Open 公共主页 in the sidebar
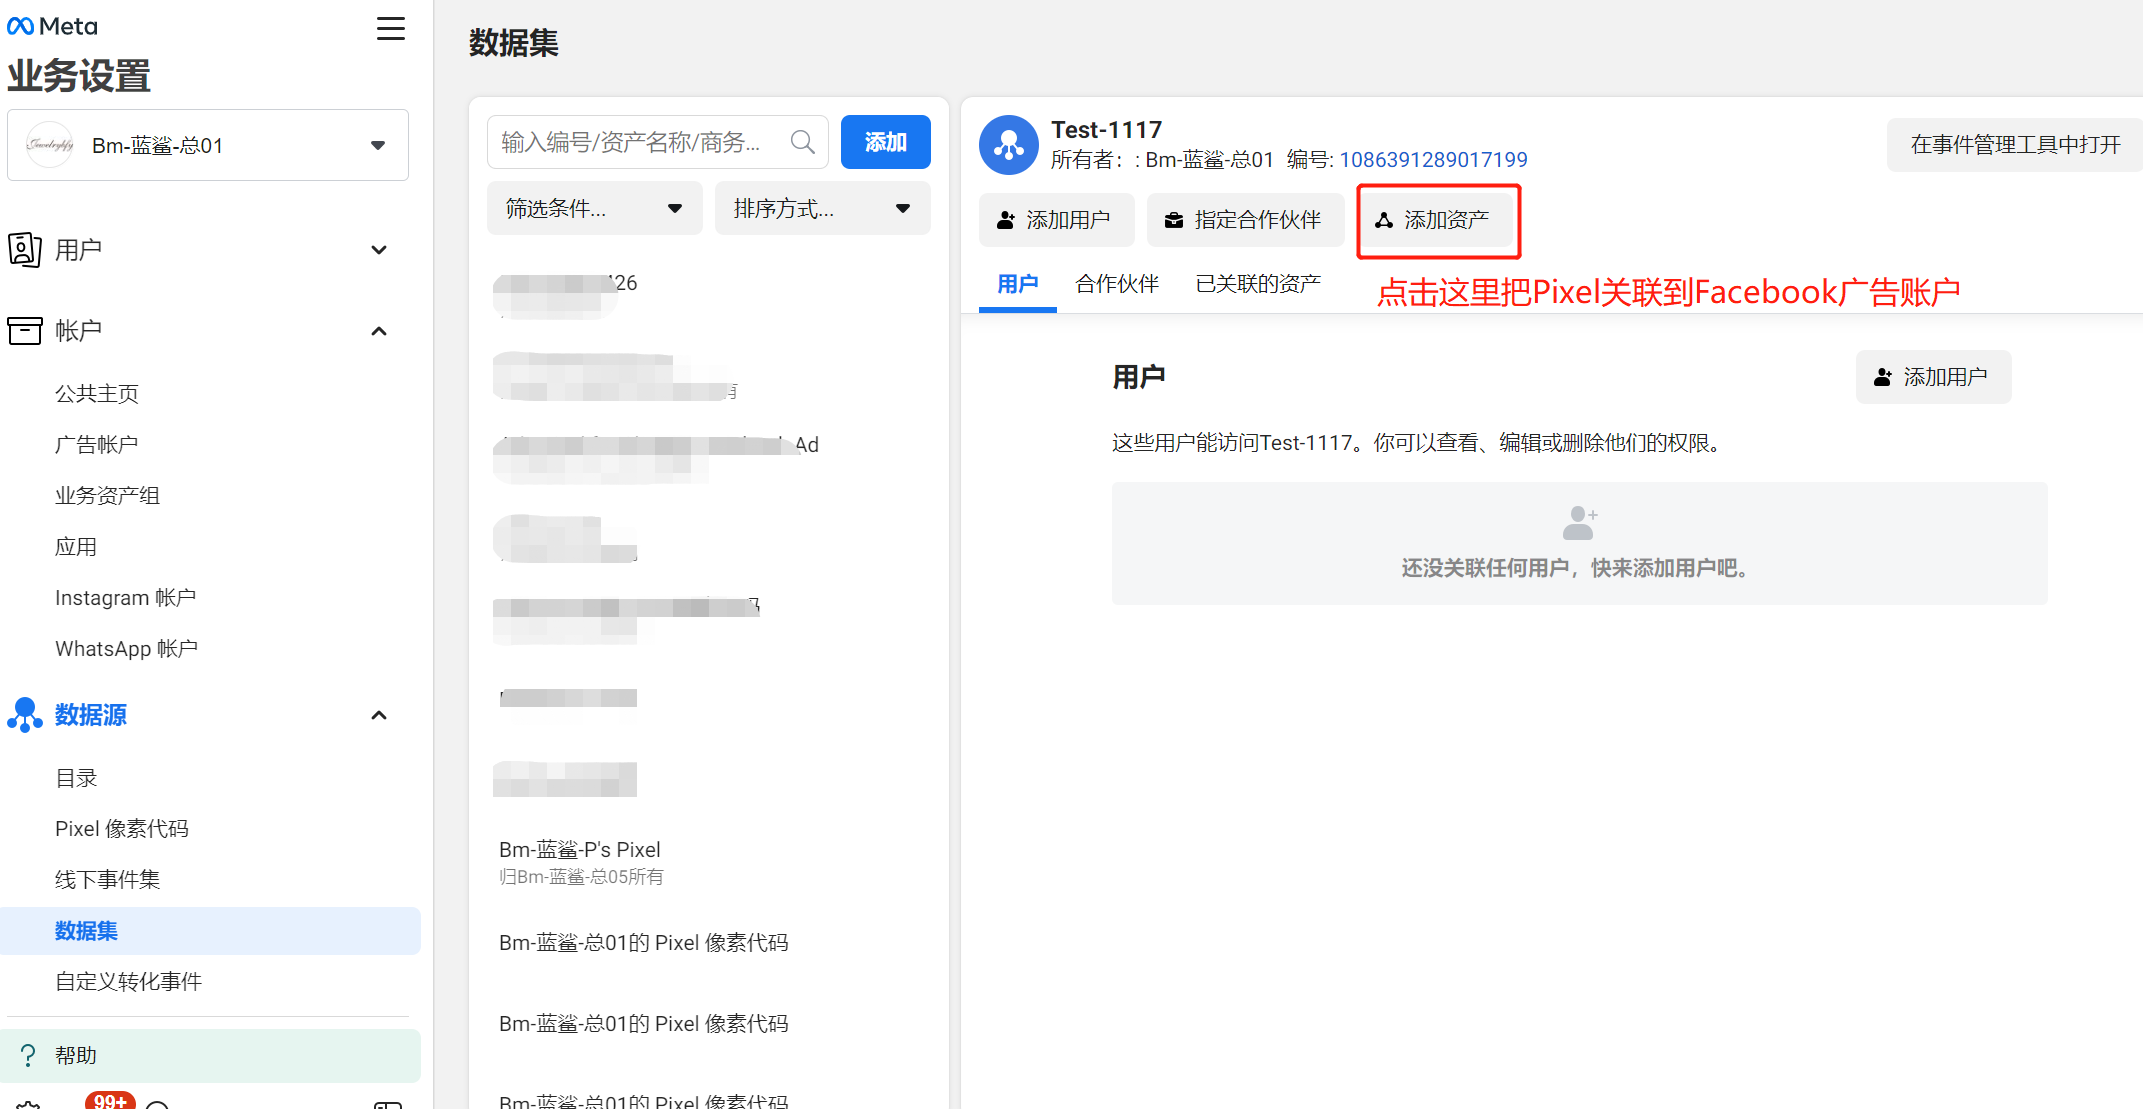Viewport: 2143px width, 1109px height. [97, 393]
